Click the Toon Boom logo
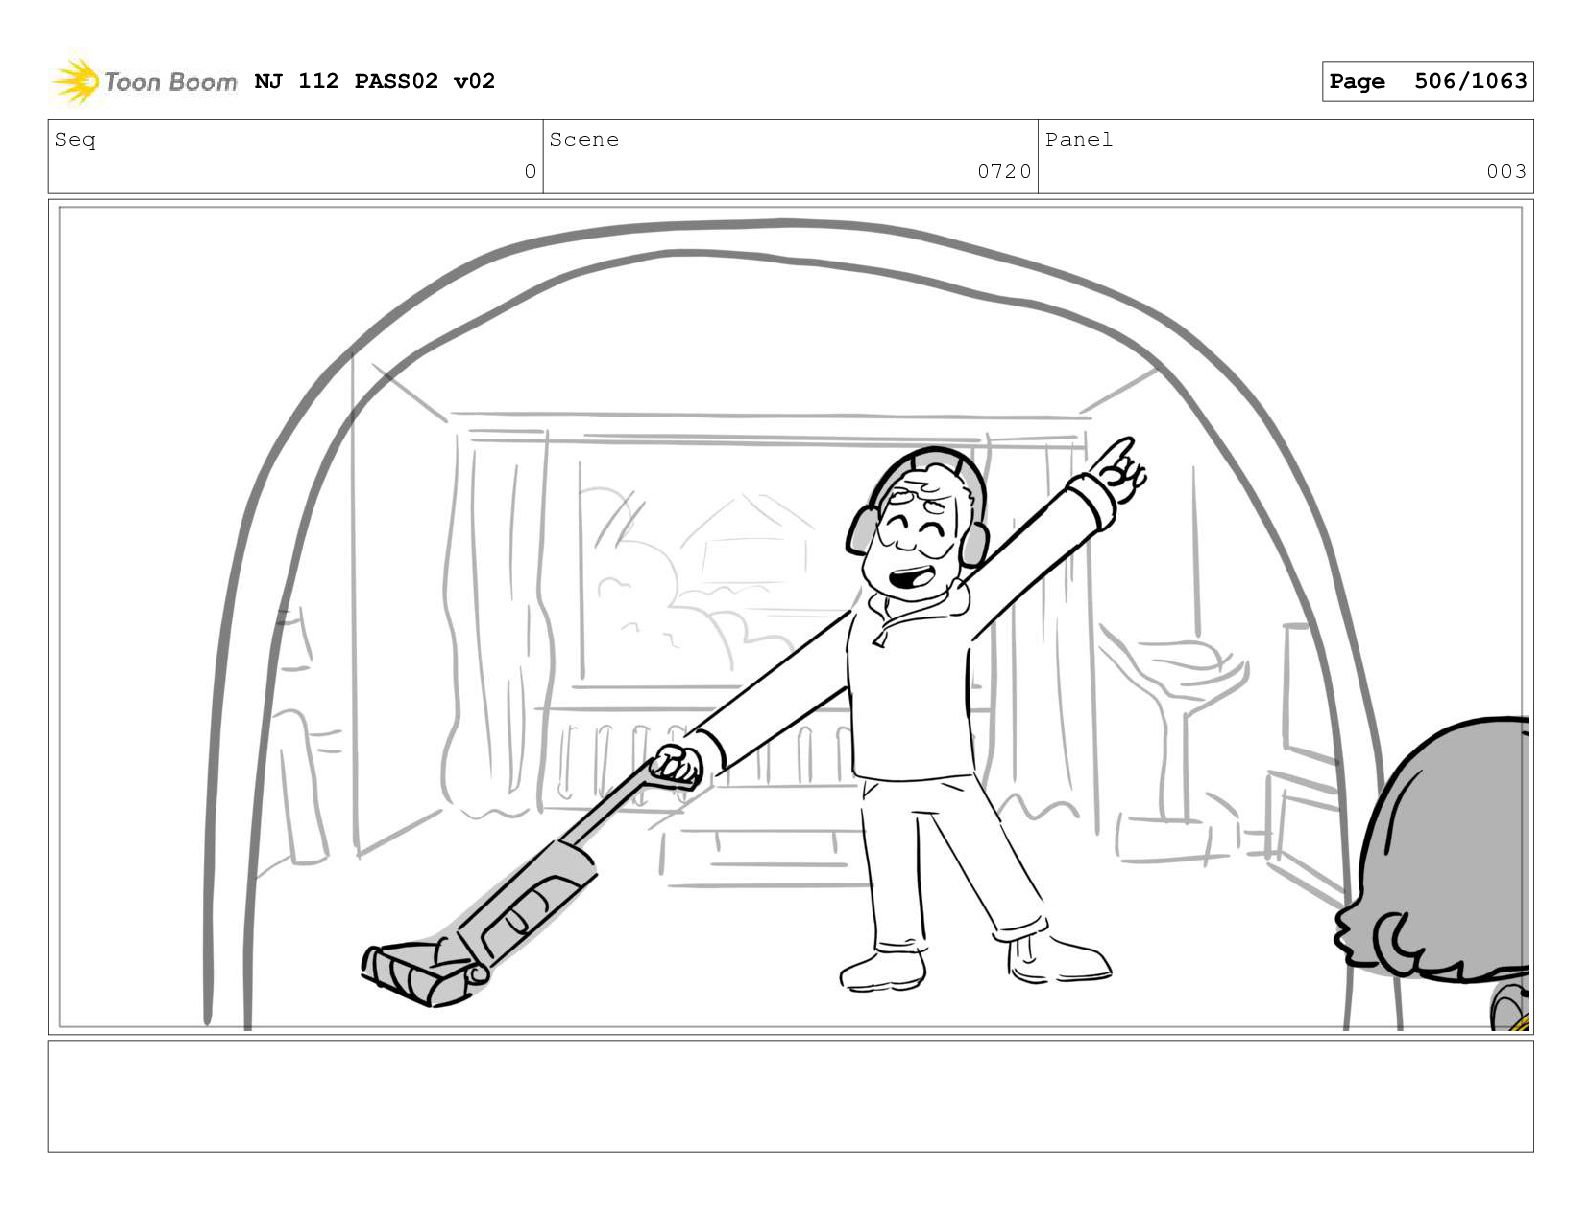Viewport: 1584px width, 1224px height. (144, 81)
